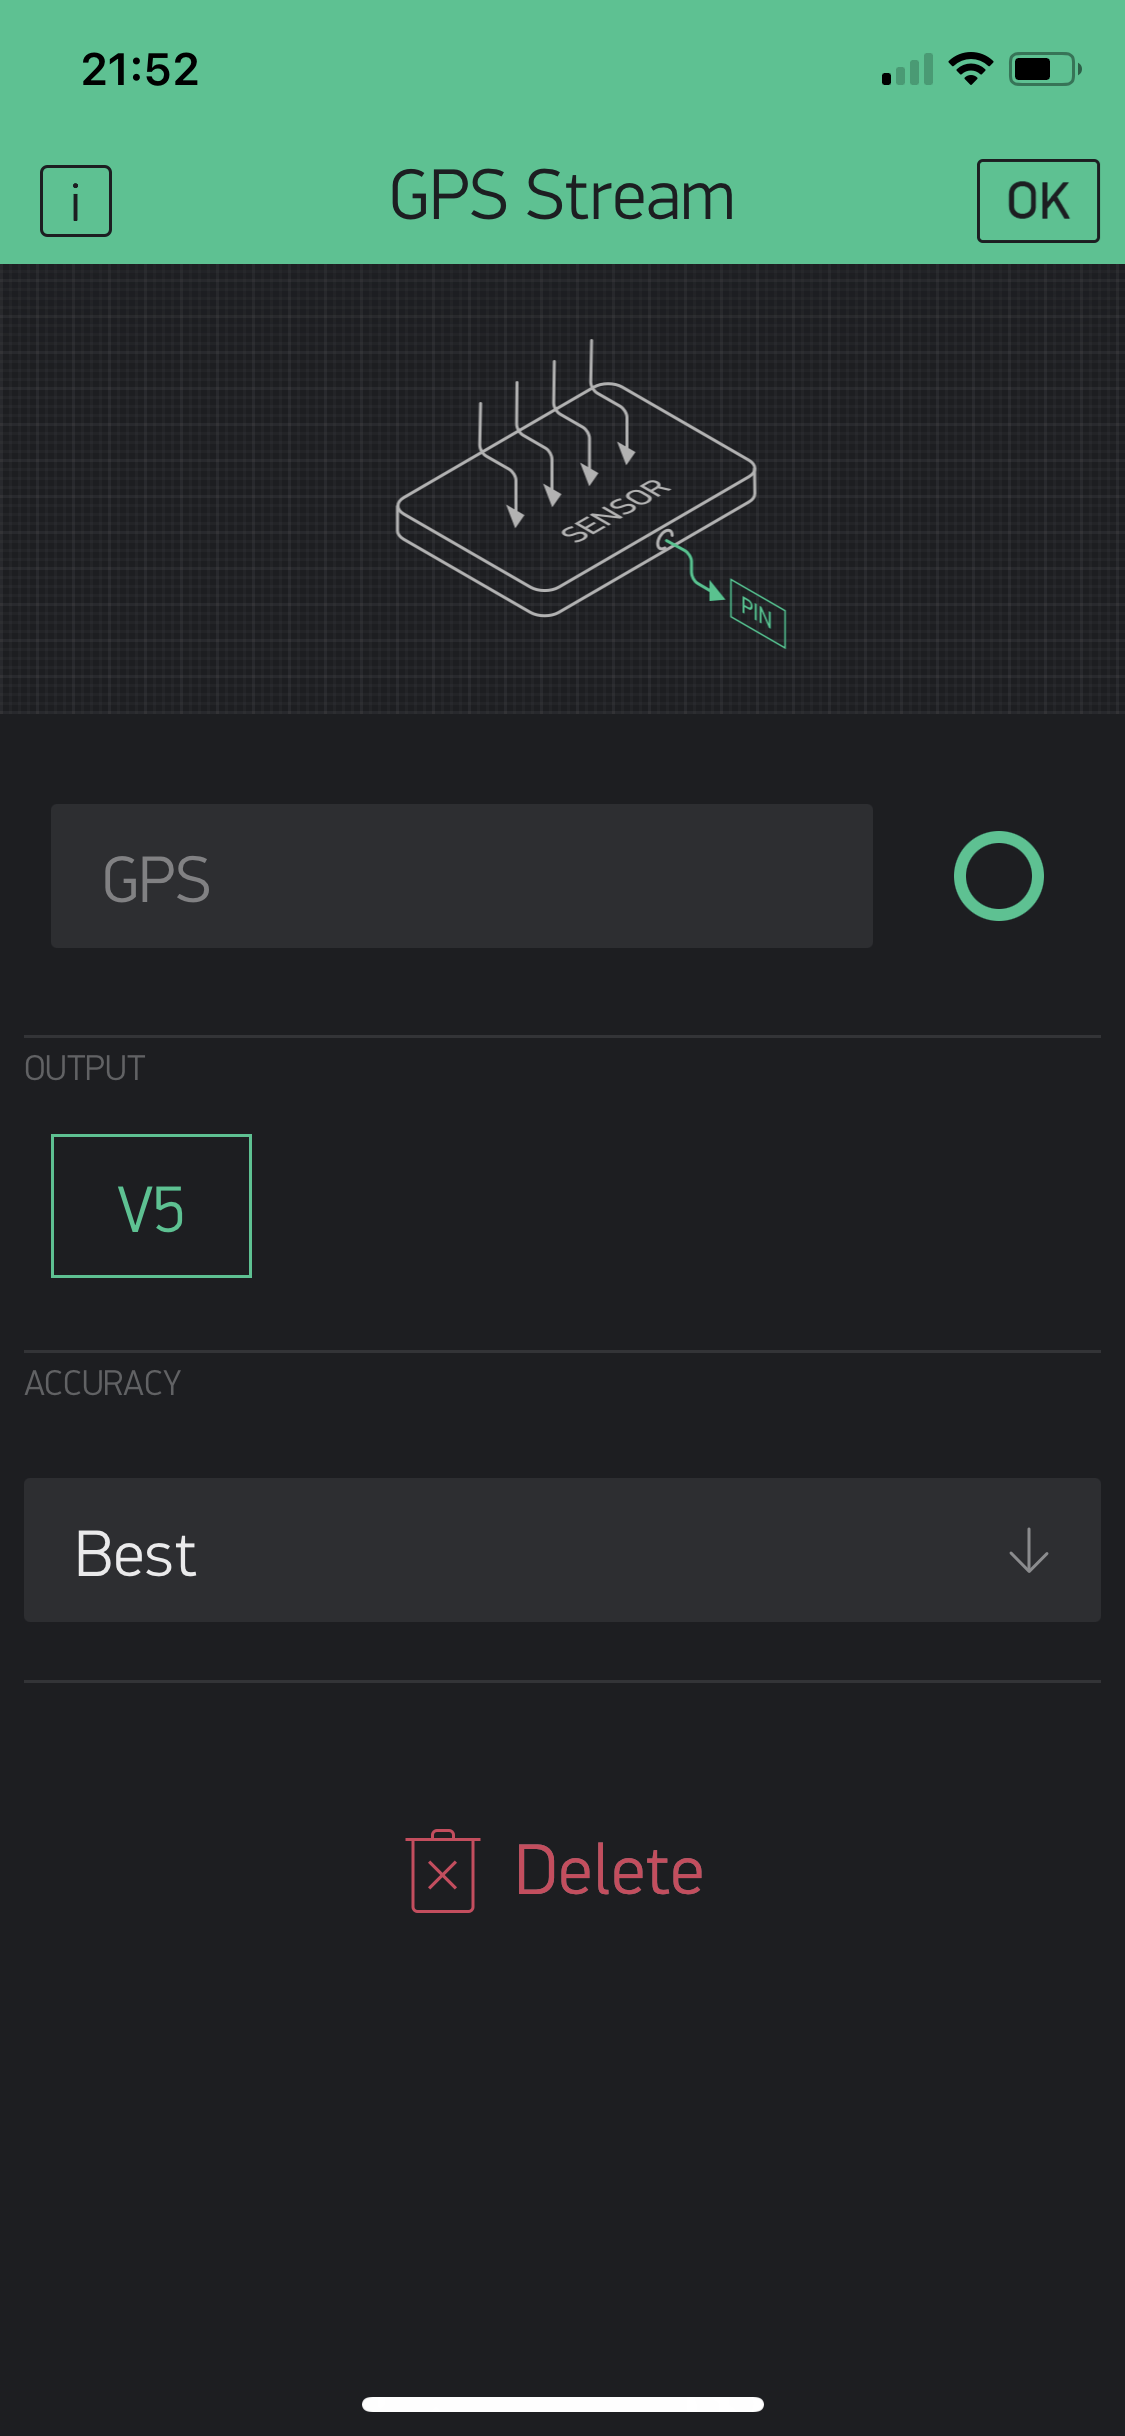Tap the 21:52 clock in status bar
This screenshot has height=2436, width=1125.
(x=140, y=69)
